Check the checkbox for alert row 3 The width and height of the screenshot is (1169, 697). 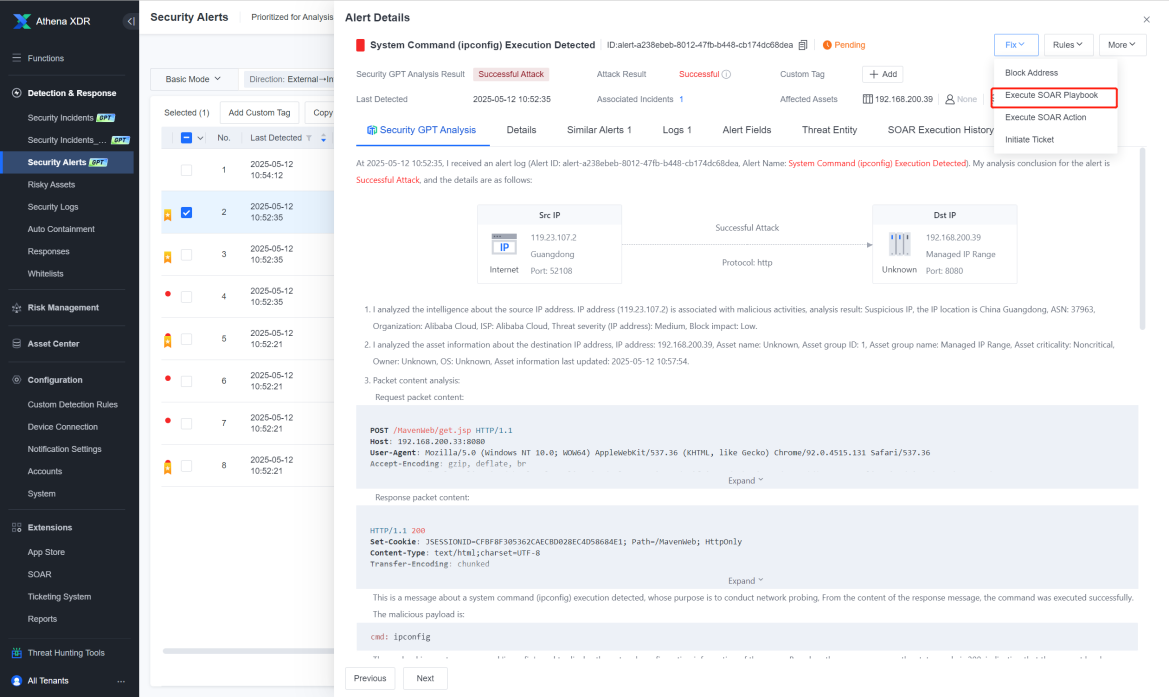click(186, 255)
